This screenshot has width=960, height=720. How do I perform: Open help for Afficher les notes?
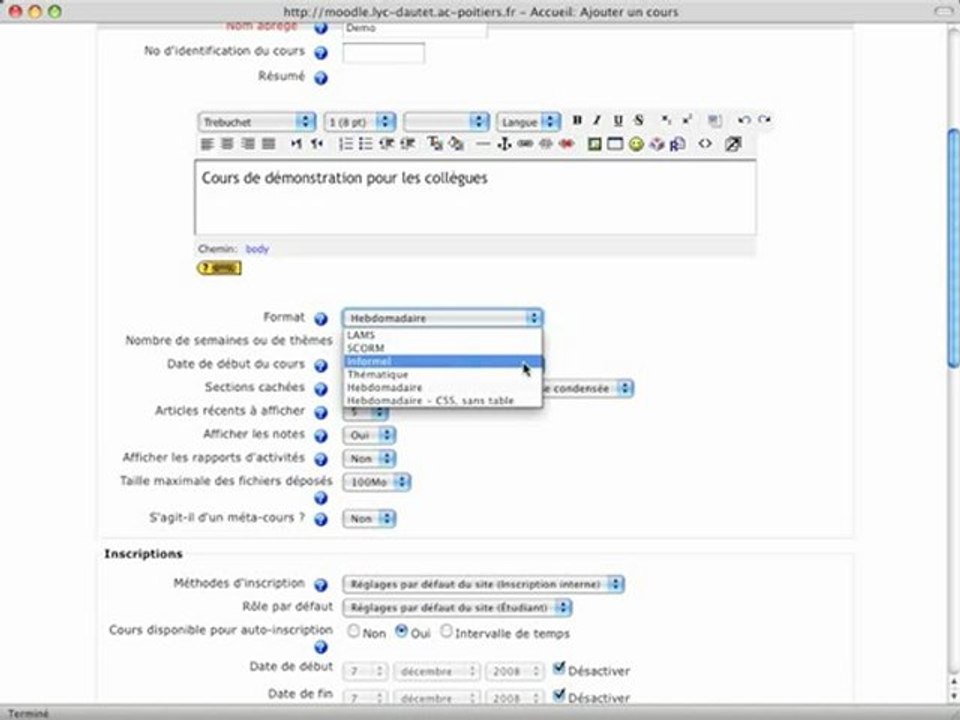(321, 436)
